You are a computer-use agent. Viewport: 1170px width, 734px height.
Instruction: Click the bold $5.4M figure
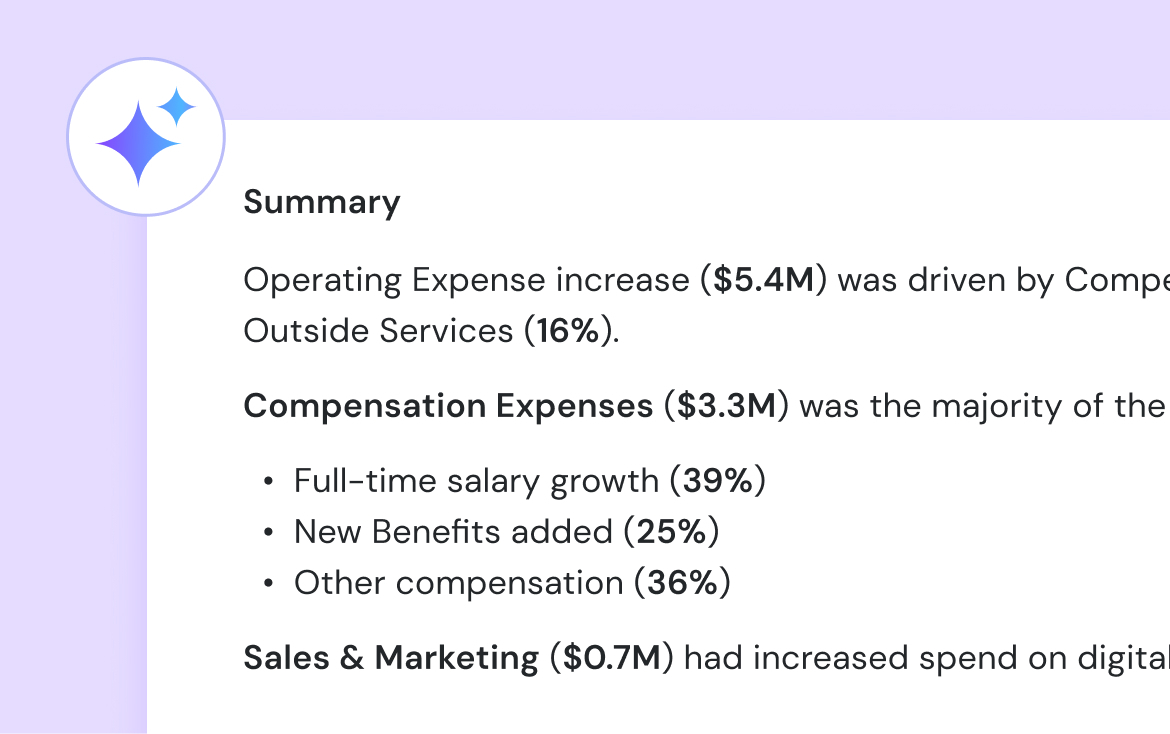(764, 281)
